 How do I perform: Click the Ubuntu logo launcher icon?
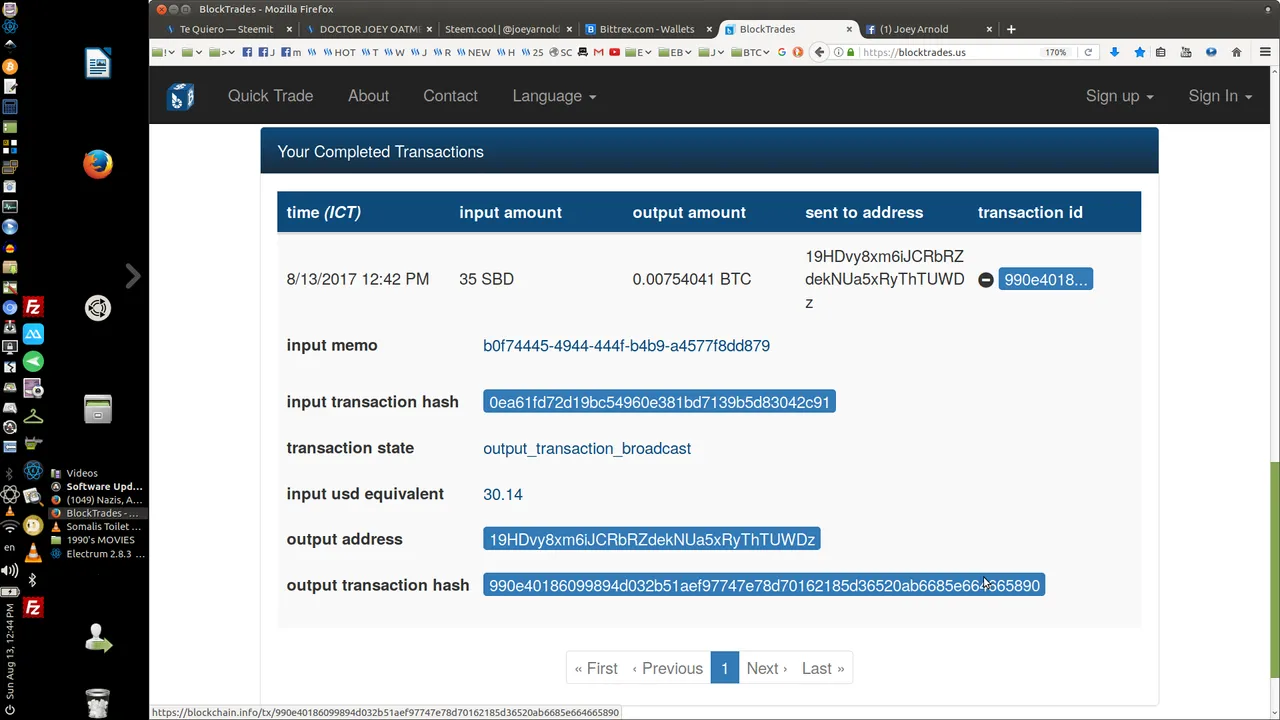pyautogui.click(x=98, y=308)
